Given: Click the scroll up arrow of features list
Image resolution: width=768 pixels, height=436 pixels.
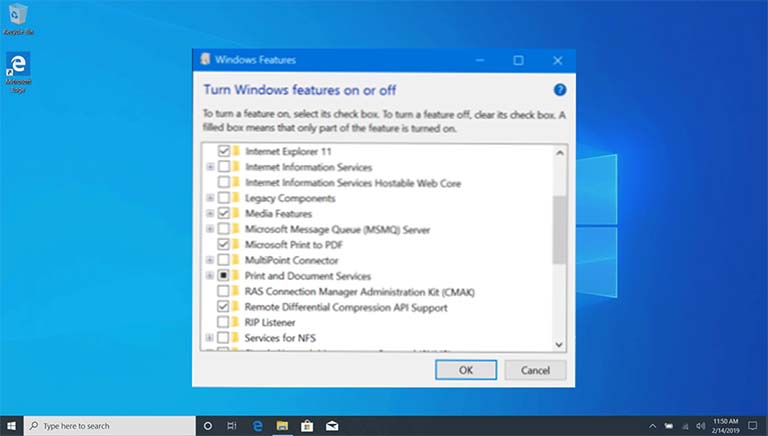Looking at the screenshot, I should click(x=559, y=153).
